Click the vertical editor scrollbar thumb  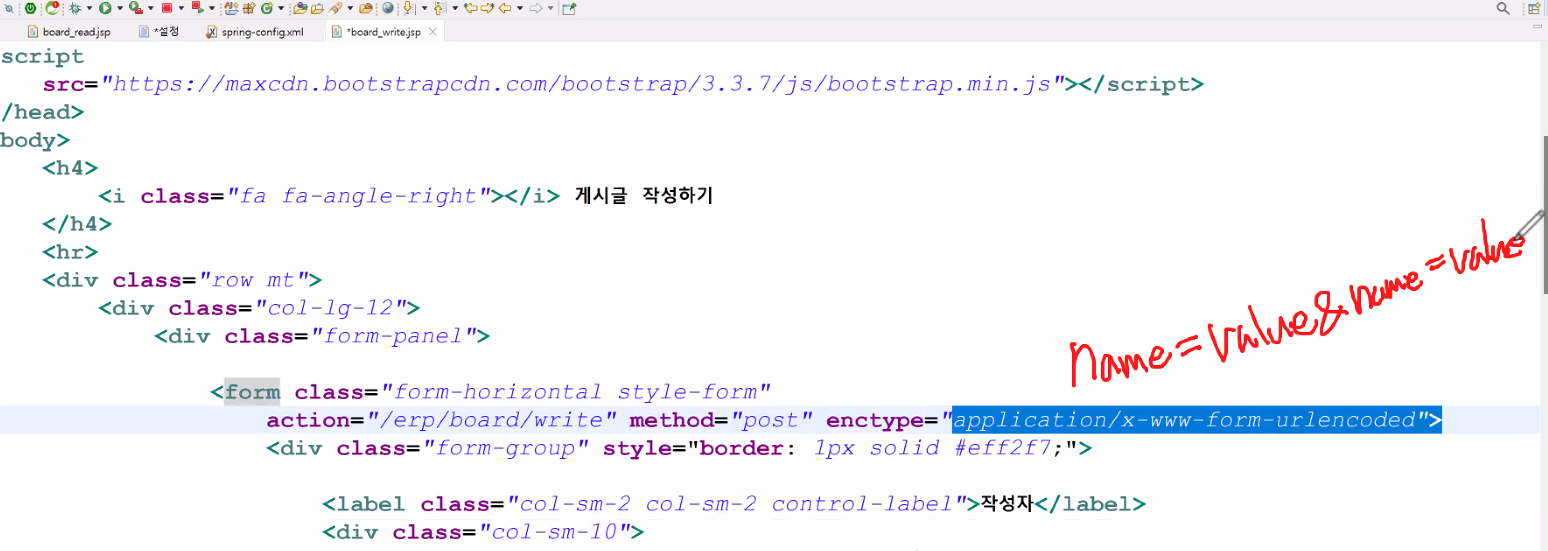[x=1544, y=214]
